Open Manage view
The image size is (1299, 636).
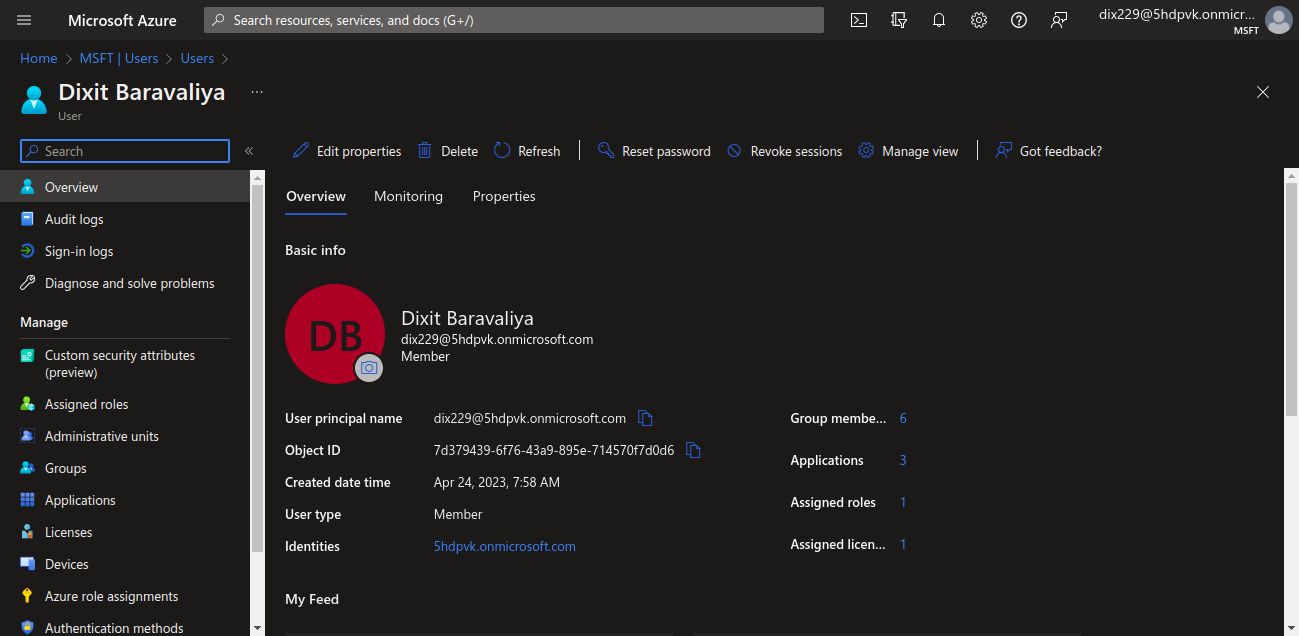coord(908,151)
